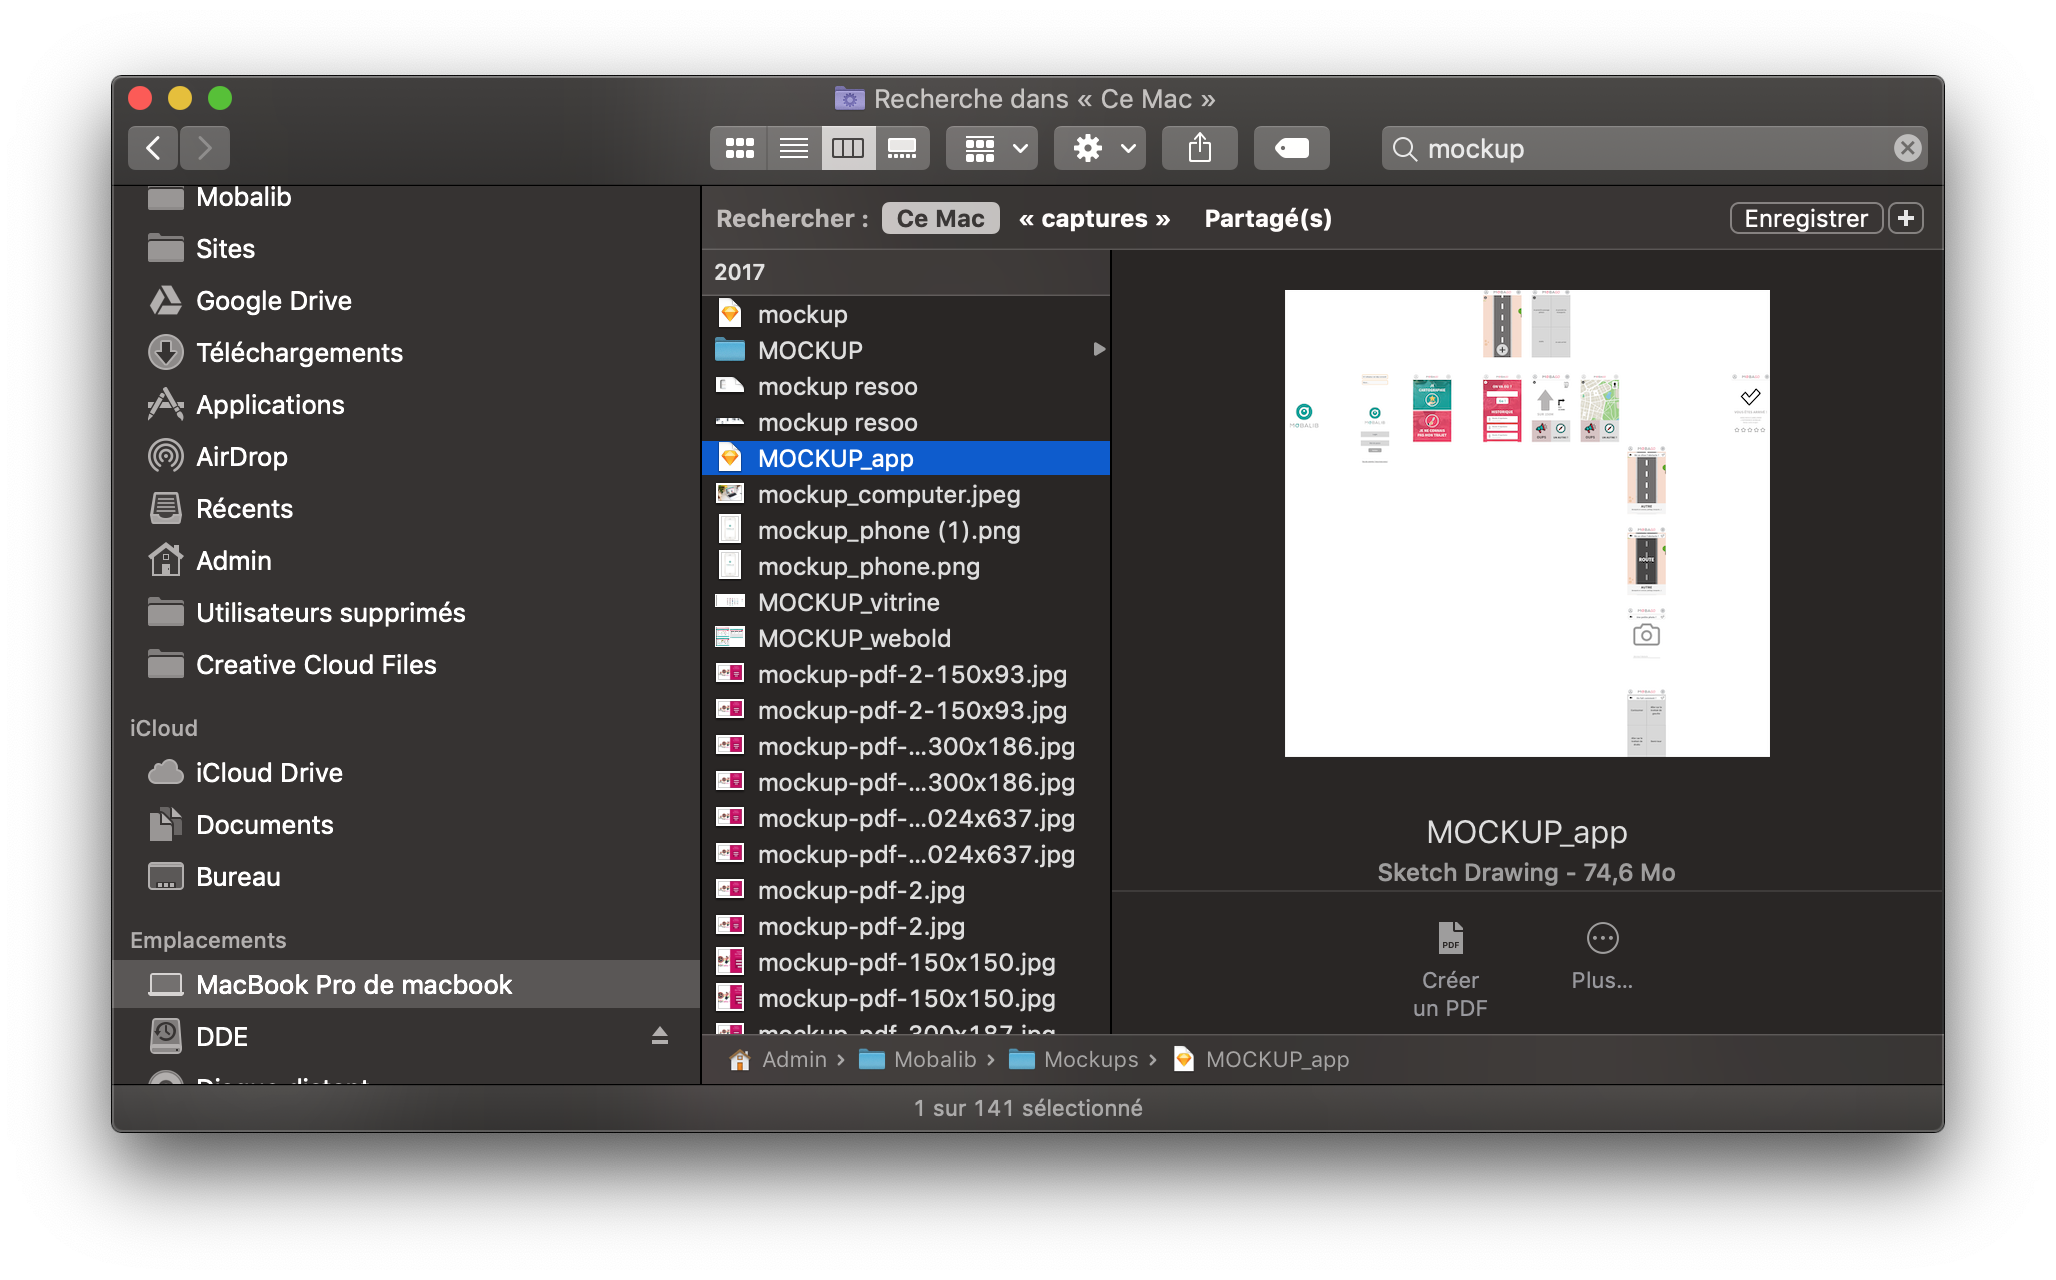
Task: Open the Action gear menu
Action: tap(1098, 148)
